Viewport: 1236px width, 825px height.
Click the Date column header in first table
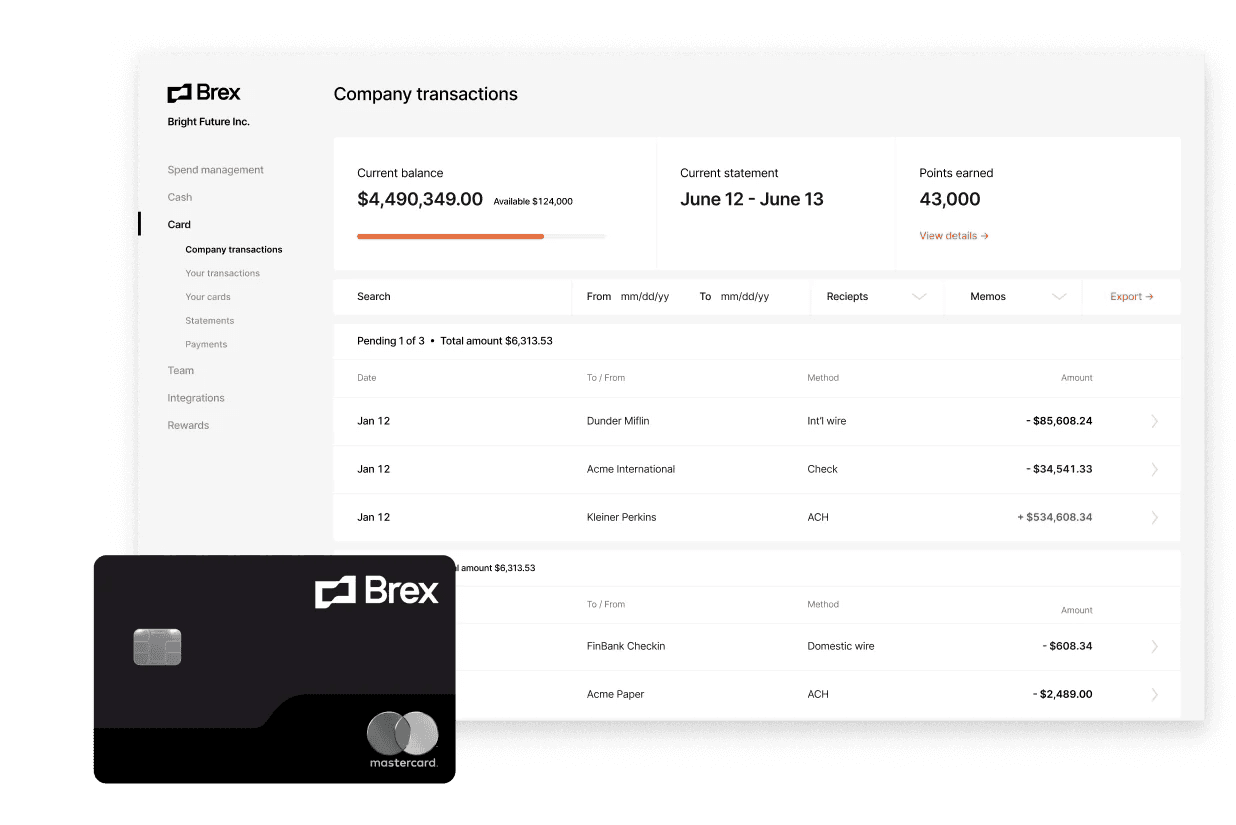tap(367, 378)
